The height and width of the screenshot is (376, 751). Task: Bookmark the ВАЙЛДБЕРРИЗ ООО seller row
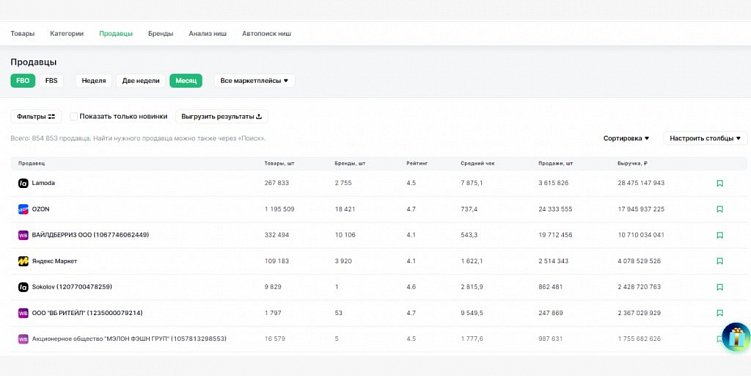pyautogui.click(x=719, y=235)
